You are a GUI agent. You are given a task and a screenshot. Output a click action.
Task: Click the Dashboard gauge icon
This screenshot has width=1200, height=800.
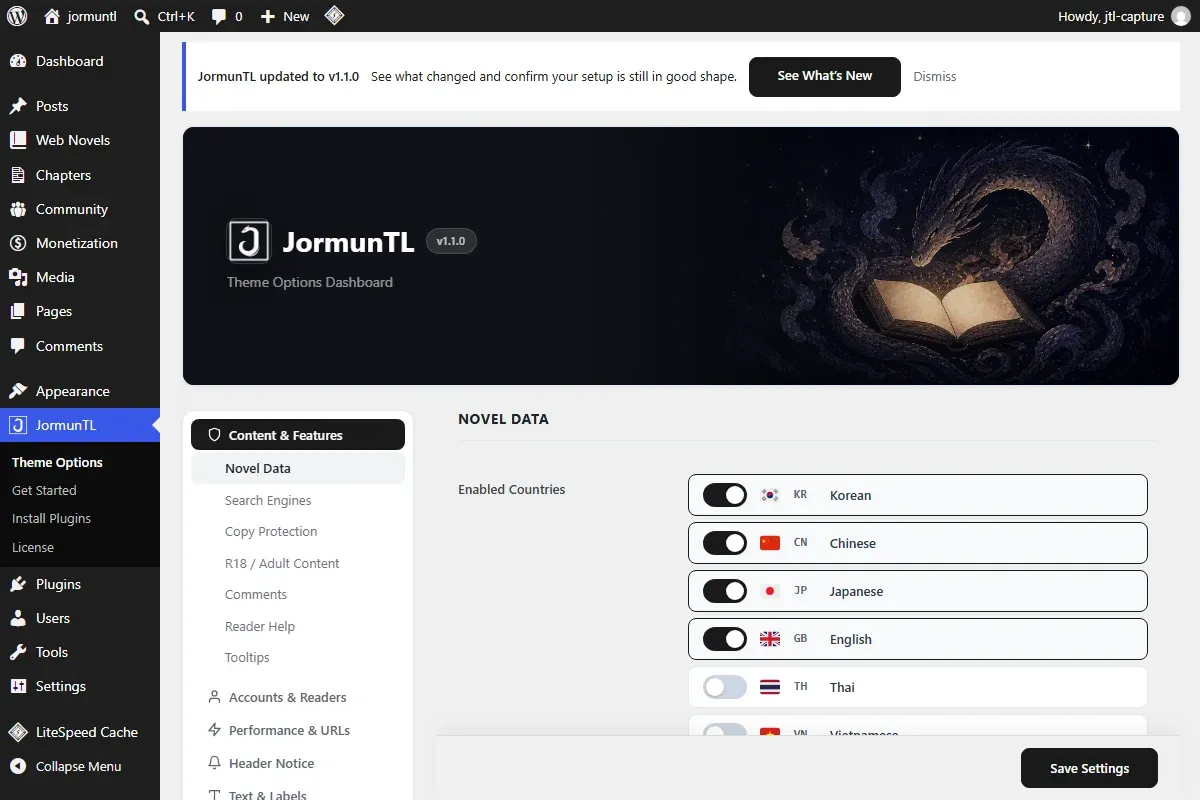pyautogui.click(x=18, y=61)
